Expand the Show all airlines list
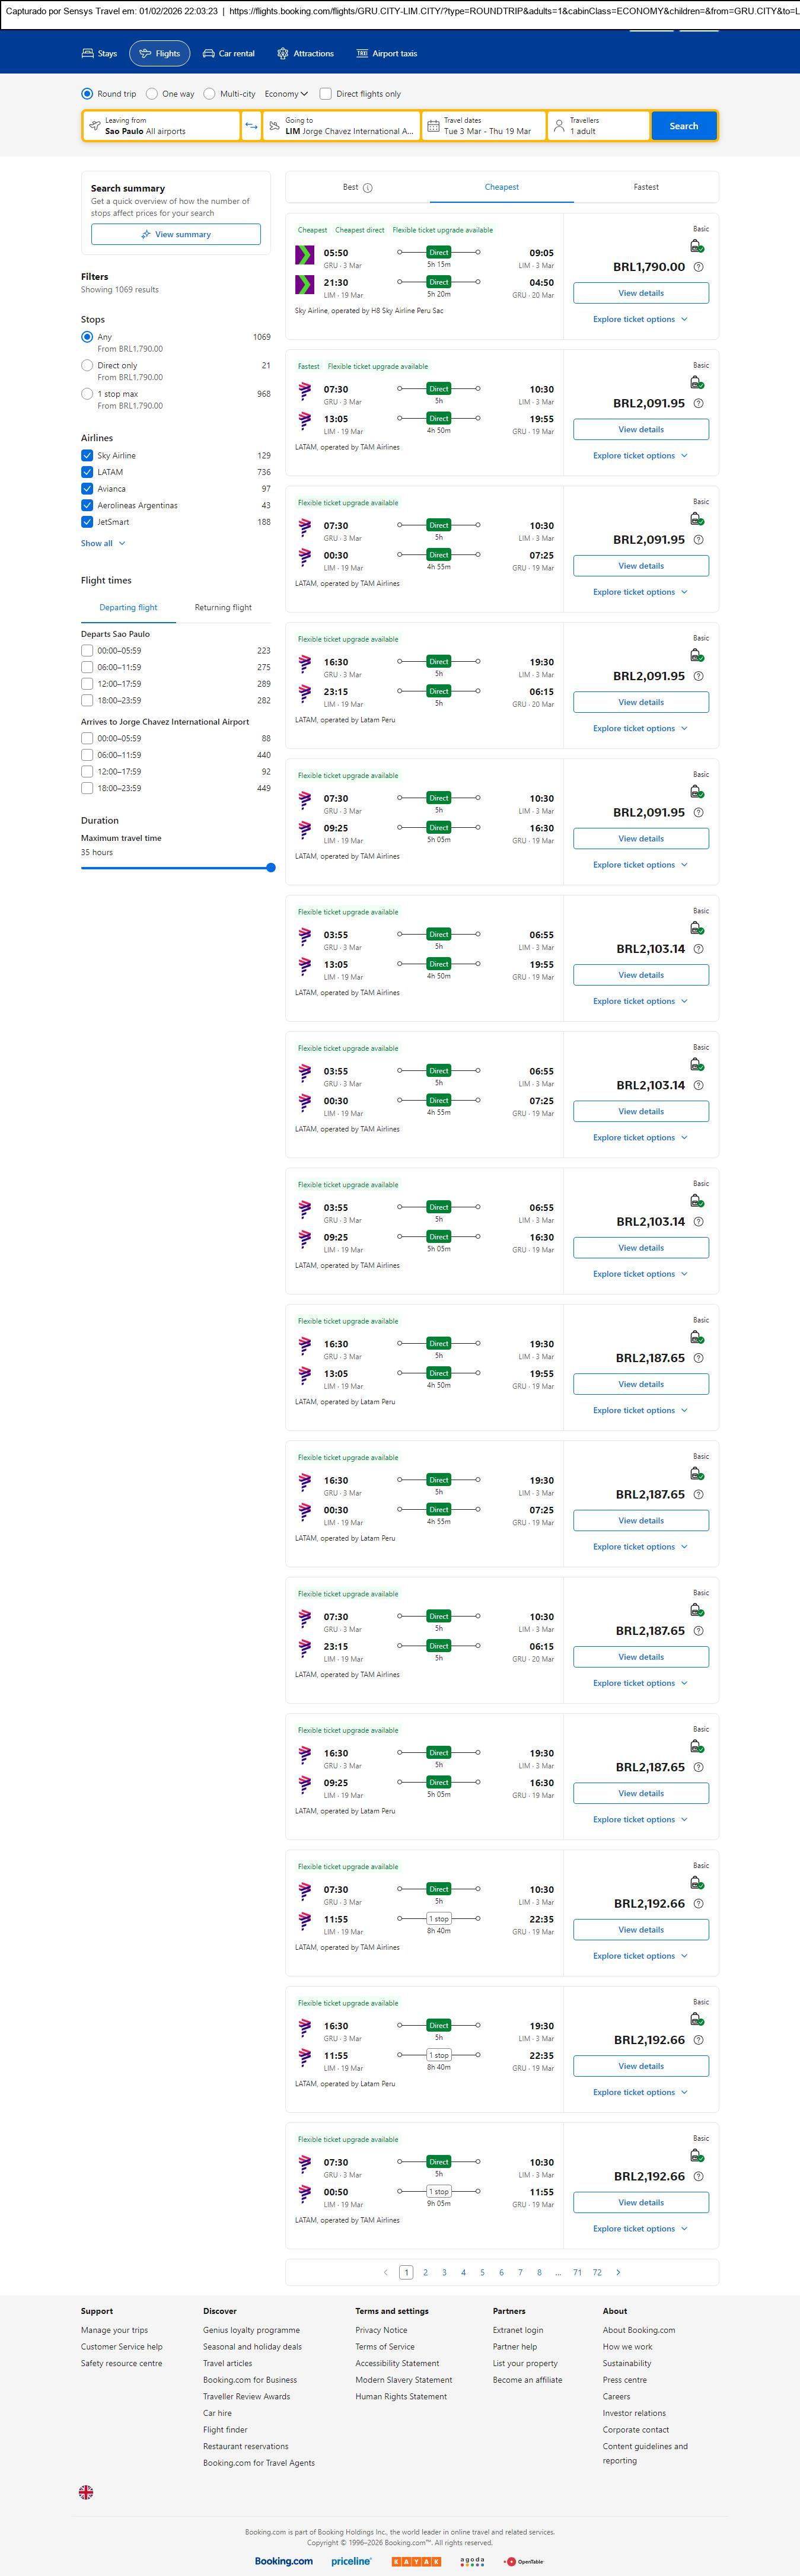This screenshot has height=2576, width=800. [103, 544]
